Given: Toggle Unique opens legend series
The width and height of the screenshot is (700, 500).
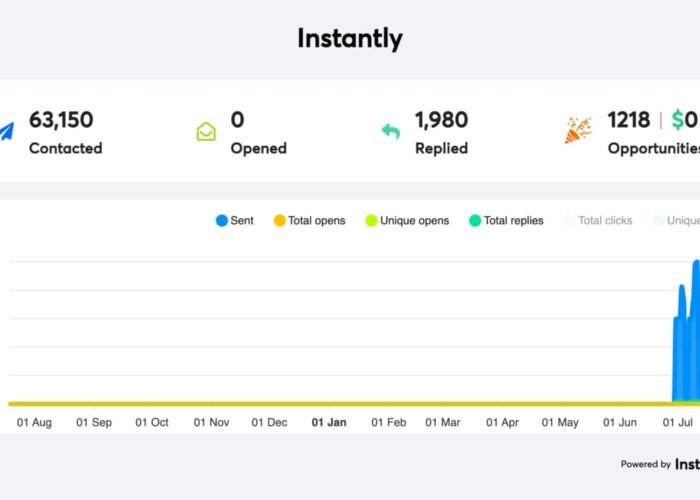Looking at the screenshot, I should click(x=407, y=220).
